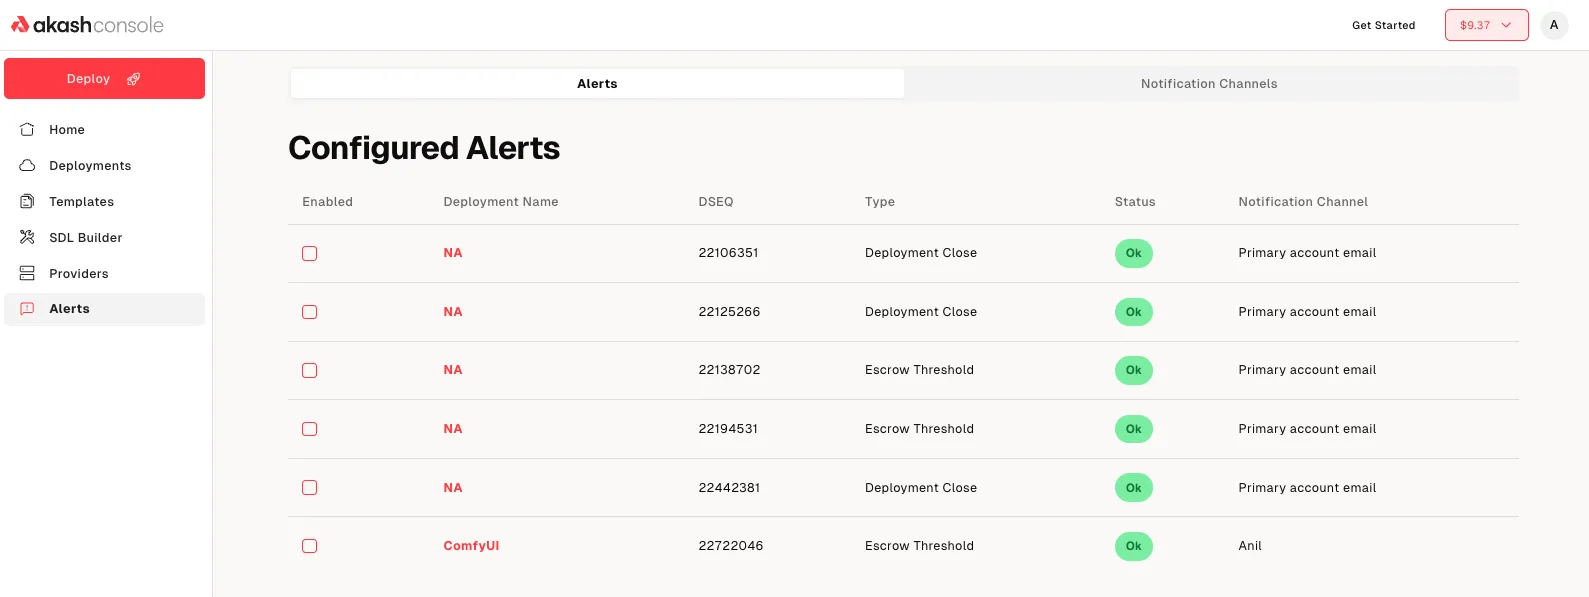Select the Alerts tab
Screen dimensions: 1589x597
point(597,84)
